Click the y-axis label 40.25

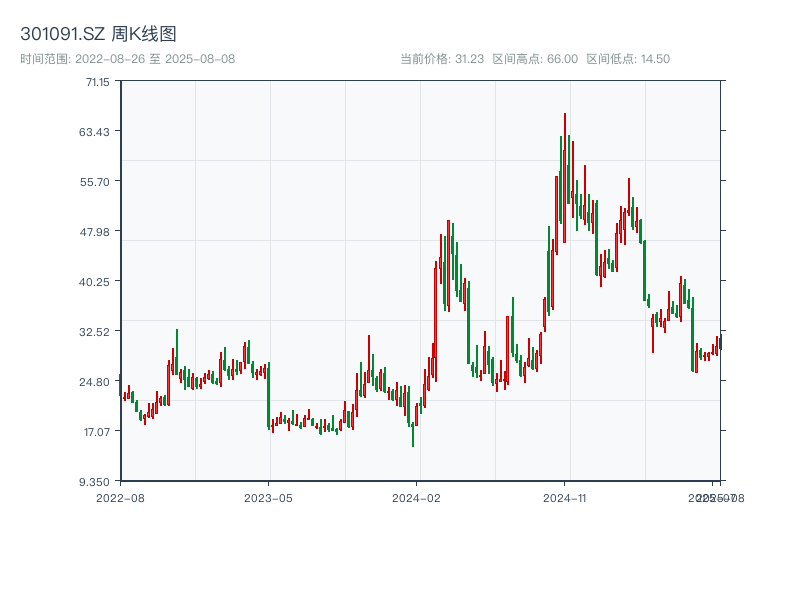[94, 282]
